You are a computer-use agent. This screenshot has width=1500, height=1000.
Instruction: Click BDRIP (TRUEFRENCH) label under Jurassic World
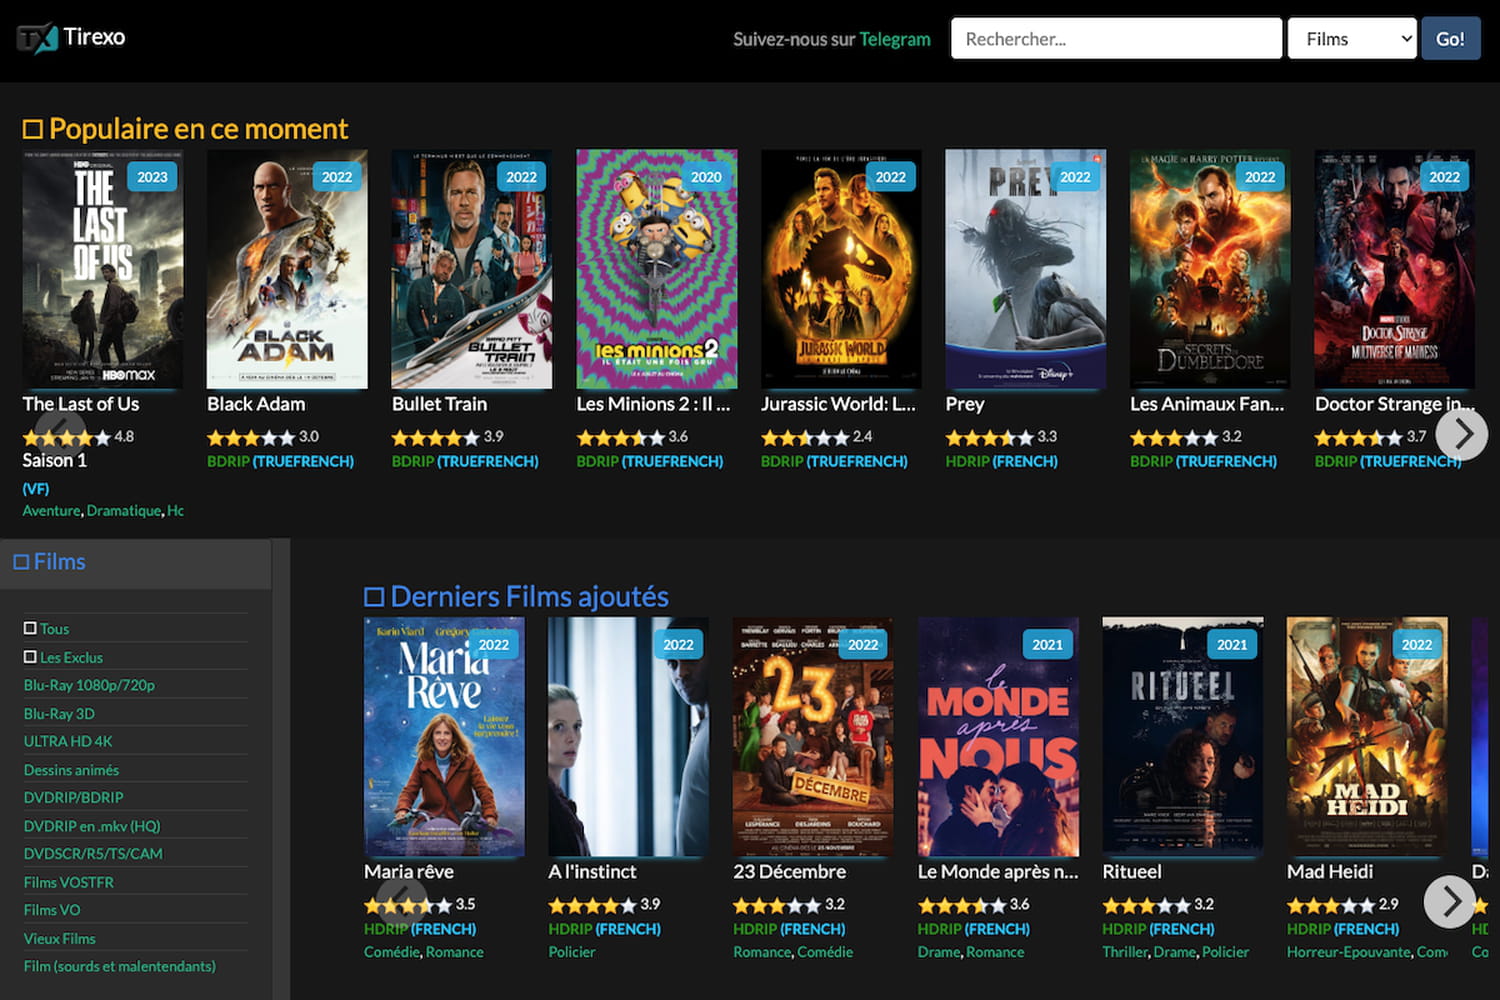click(834, 461)
